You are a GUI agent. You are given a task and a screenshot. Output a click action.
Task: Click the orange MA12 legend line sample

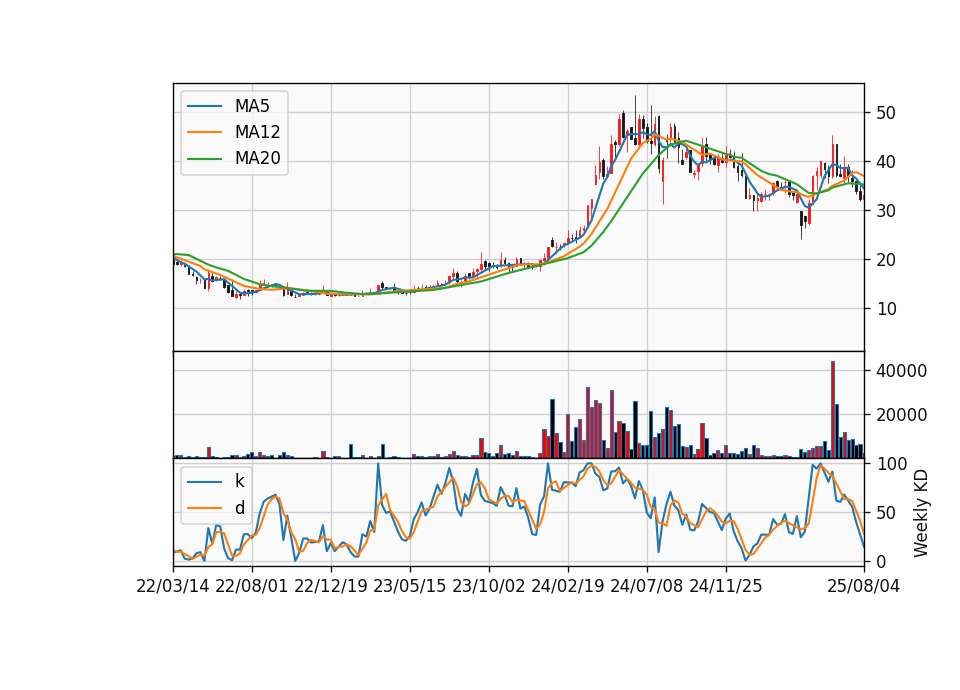204,132
